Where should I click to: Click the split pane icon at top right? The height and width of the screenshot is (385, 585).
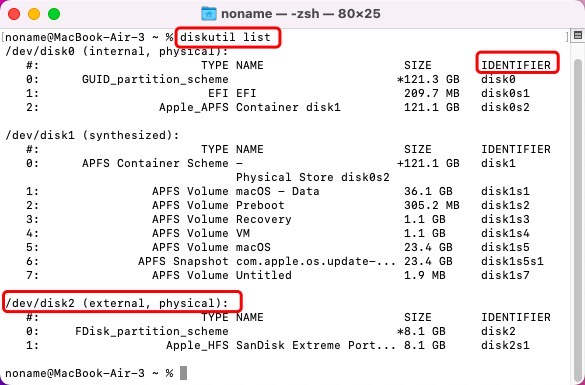pos(578,35)
